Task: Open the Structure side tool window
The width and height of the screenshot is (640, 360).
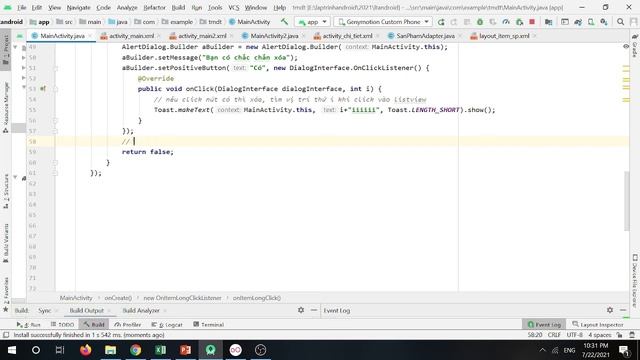Action: tap(6, 192)
